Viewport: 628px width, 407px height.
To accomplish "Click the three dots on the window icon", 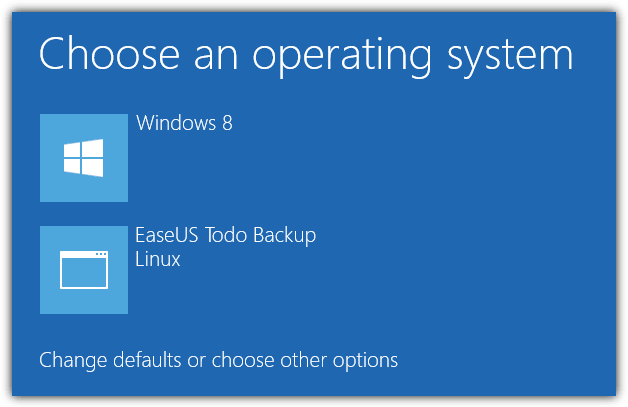I will pyautogui.click(x=101, y=254).
